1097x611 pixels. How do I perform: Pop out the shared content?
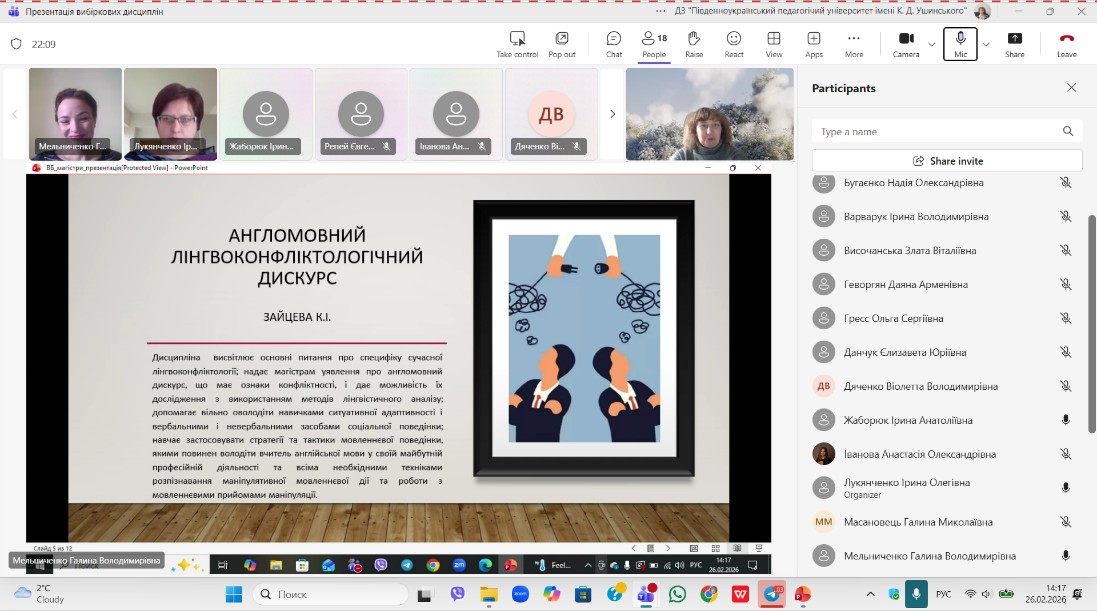[562, 43]
